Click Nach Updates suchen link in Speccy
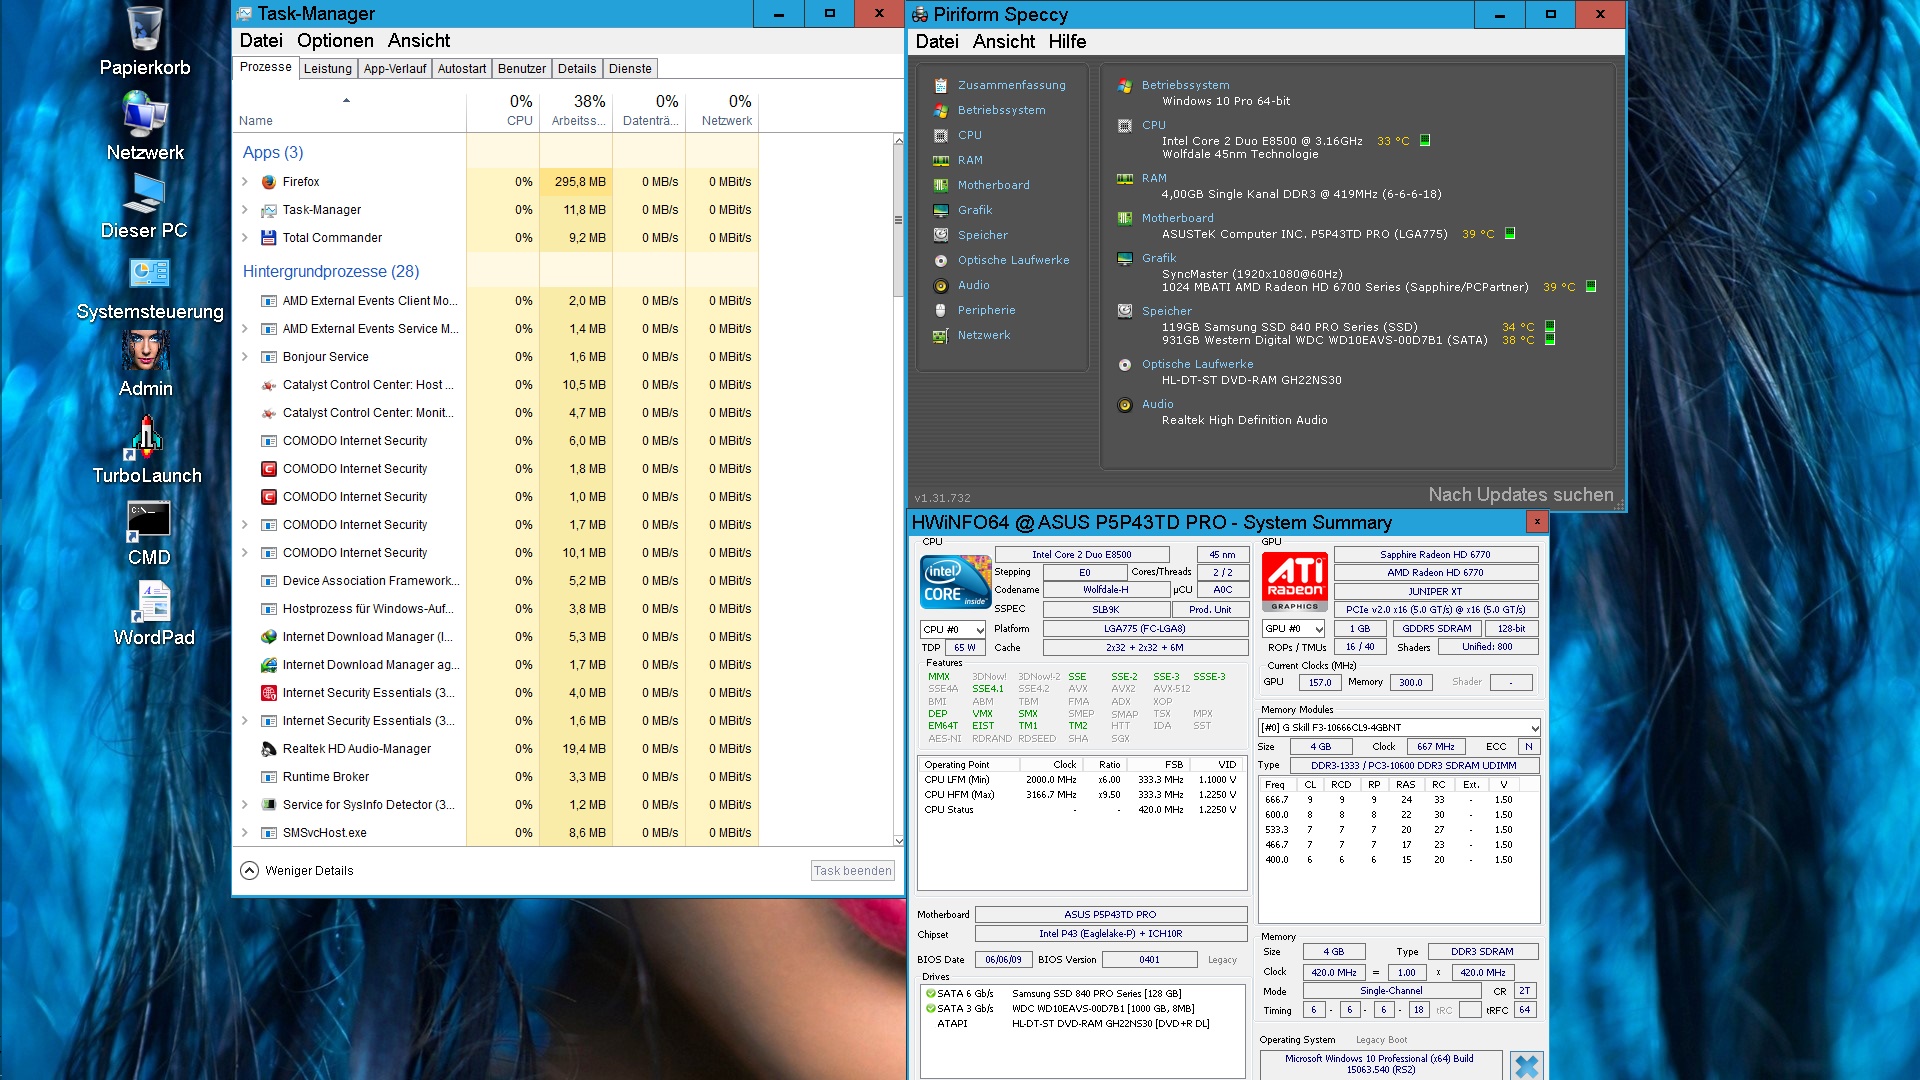This screenshot has width=1920, height=1080. [1520, 495]
